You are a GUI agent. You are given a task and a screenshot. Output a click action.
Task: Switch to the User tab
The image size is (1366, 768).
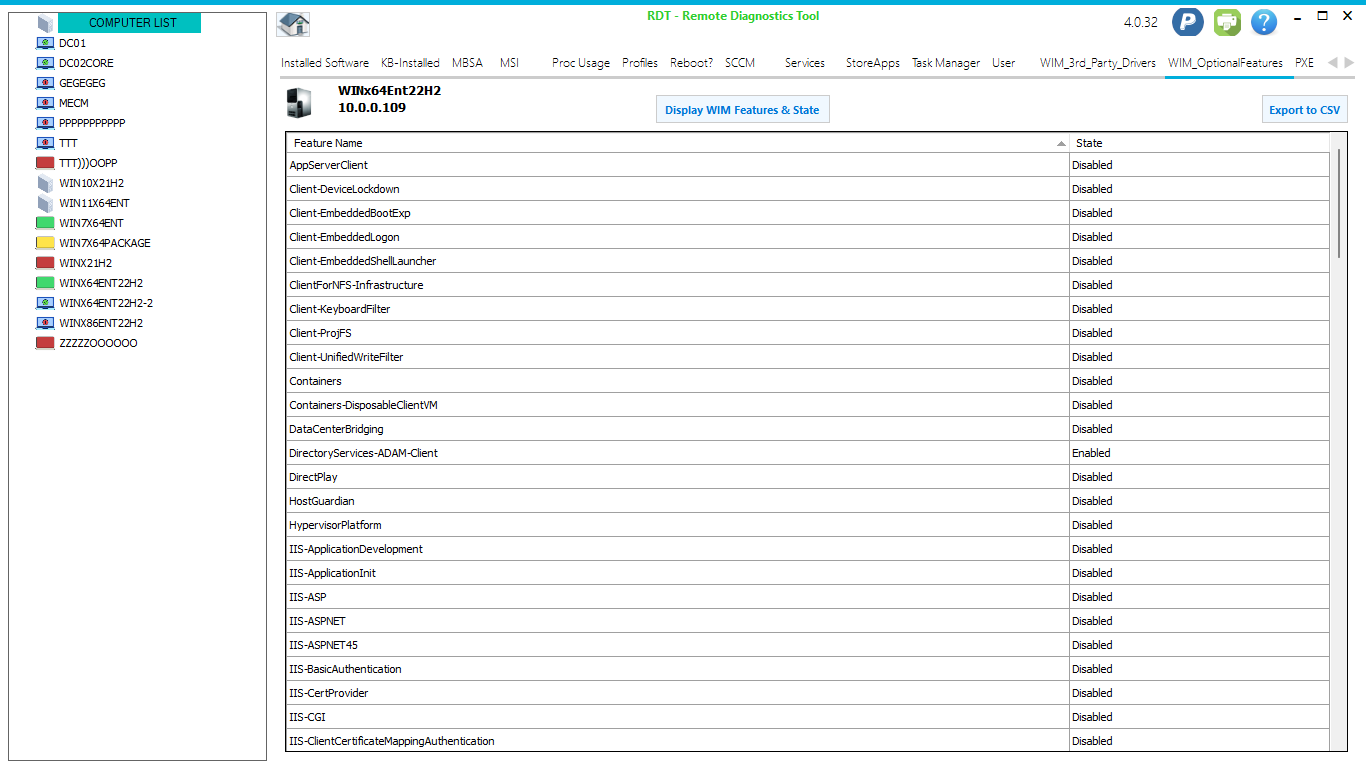click(1004, 63)
